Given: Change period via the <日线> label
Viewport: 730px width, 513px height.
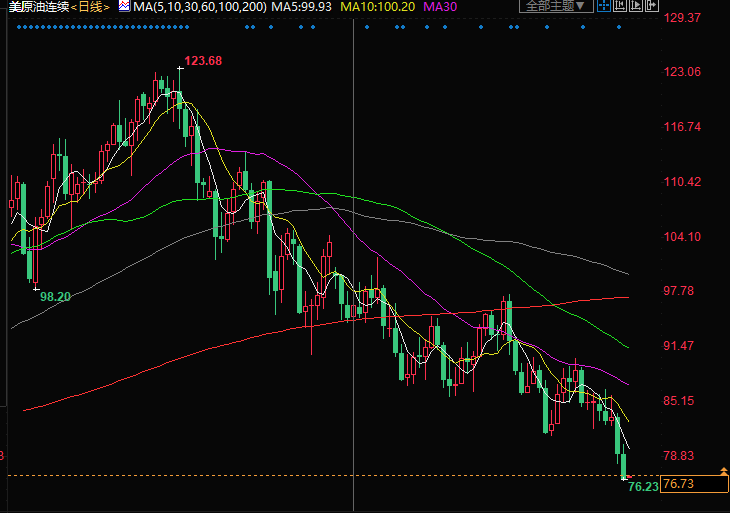Looking at the screenshot, I should pyautogui.click(x=87, y=8).
